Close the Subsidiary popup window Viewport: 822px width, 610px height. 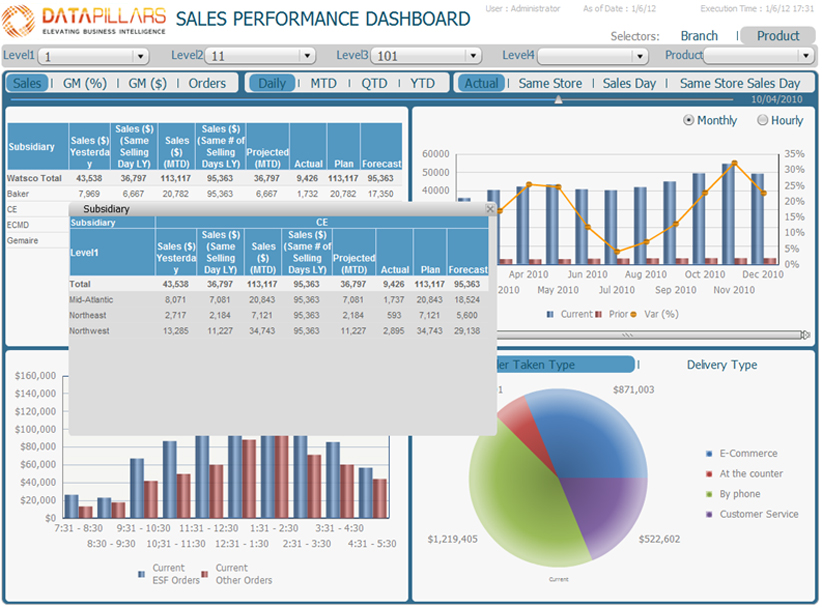[x=489, y=209]
